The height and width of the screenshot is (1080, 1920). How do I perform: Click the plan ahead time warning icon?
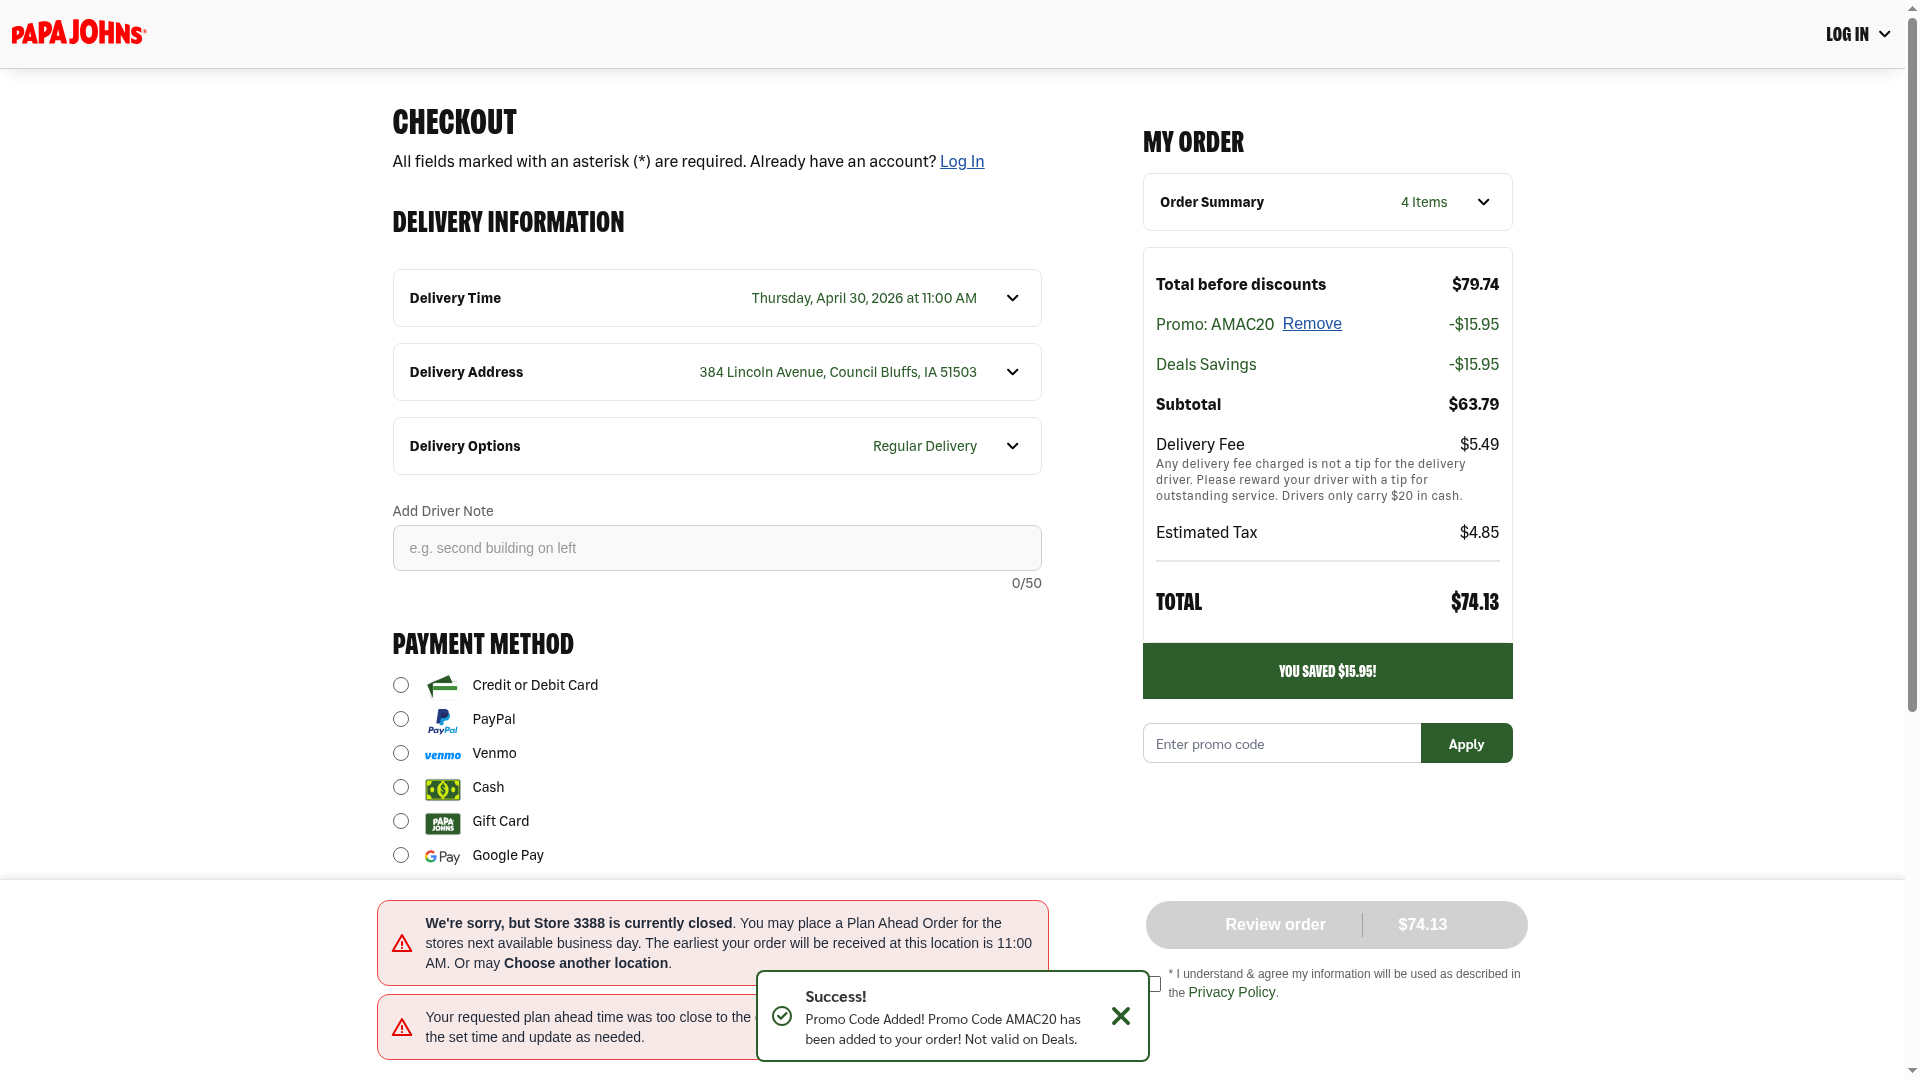click(x=402, y=1027)
